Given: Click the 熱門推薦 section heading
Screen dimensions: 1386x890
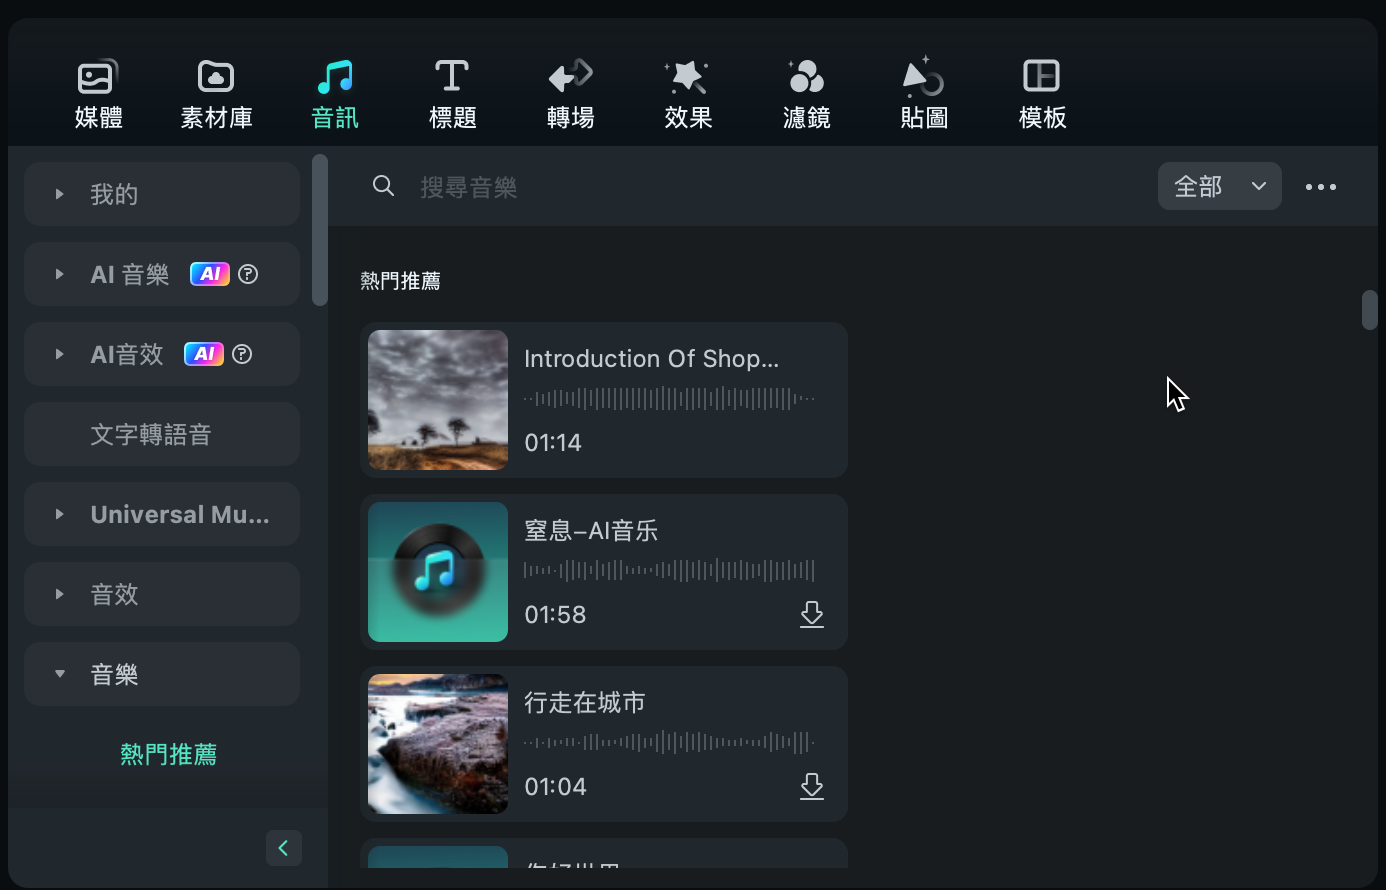Looking at the screenshot, I should (400, 281).
